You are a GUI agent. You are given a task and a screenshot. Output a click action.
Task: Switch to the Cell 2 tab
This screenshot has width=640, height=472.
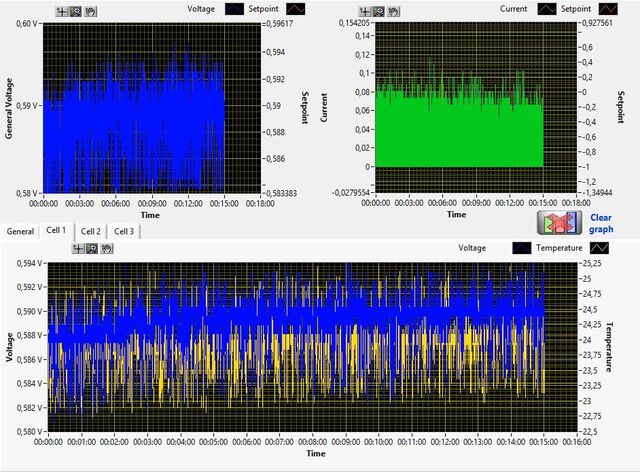point(91,232)
